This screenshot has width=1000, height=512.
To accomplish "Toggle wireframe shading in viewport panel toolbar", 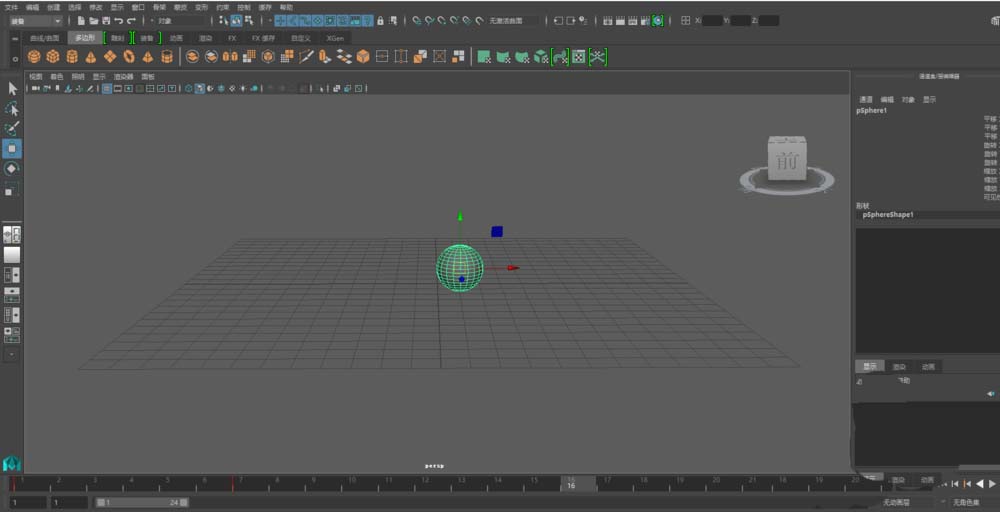I will pos(189,89).
